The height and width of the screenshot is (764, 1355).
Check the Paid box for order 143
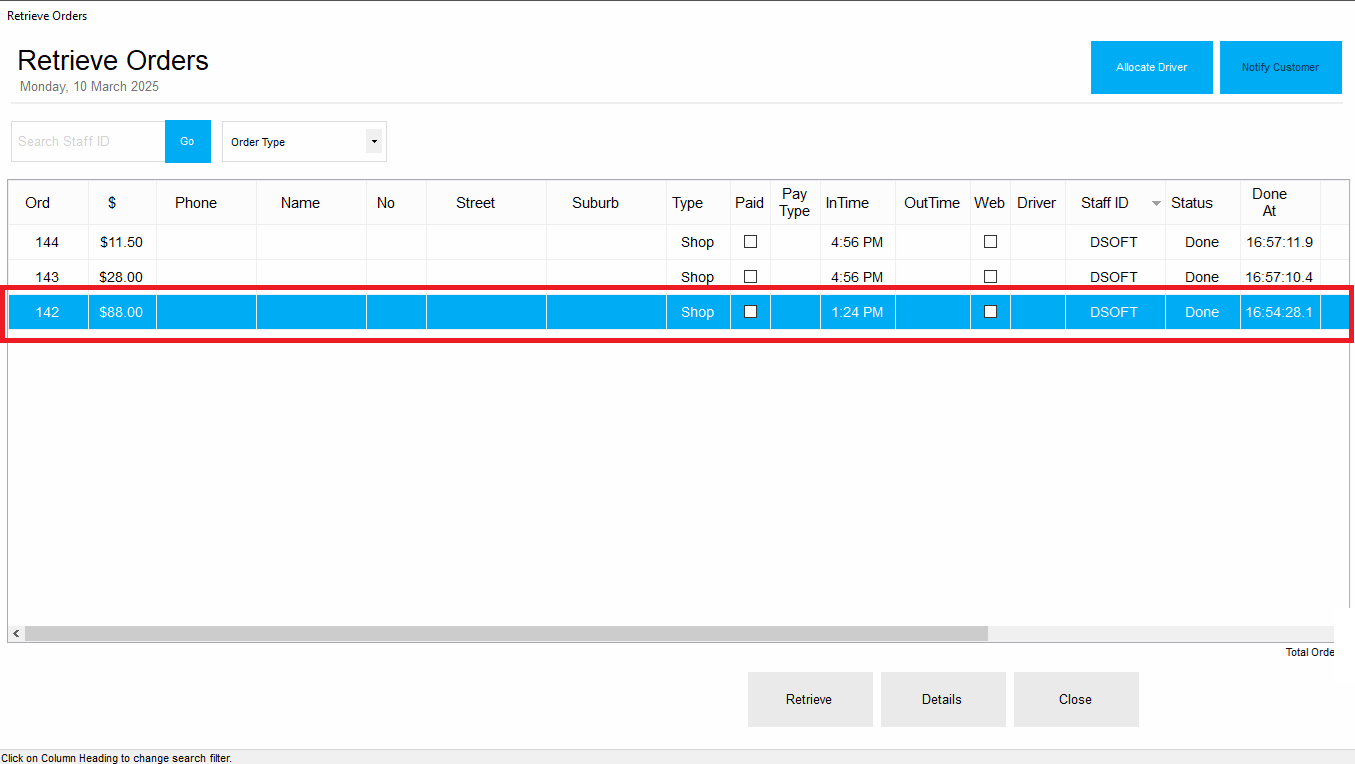[750, 276]
